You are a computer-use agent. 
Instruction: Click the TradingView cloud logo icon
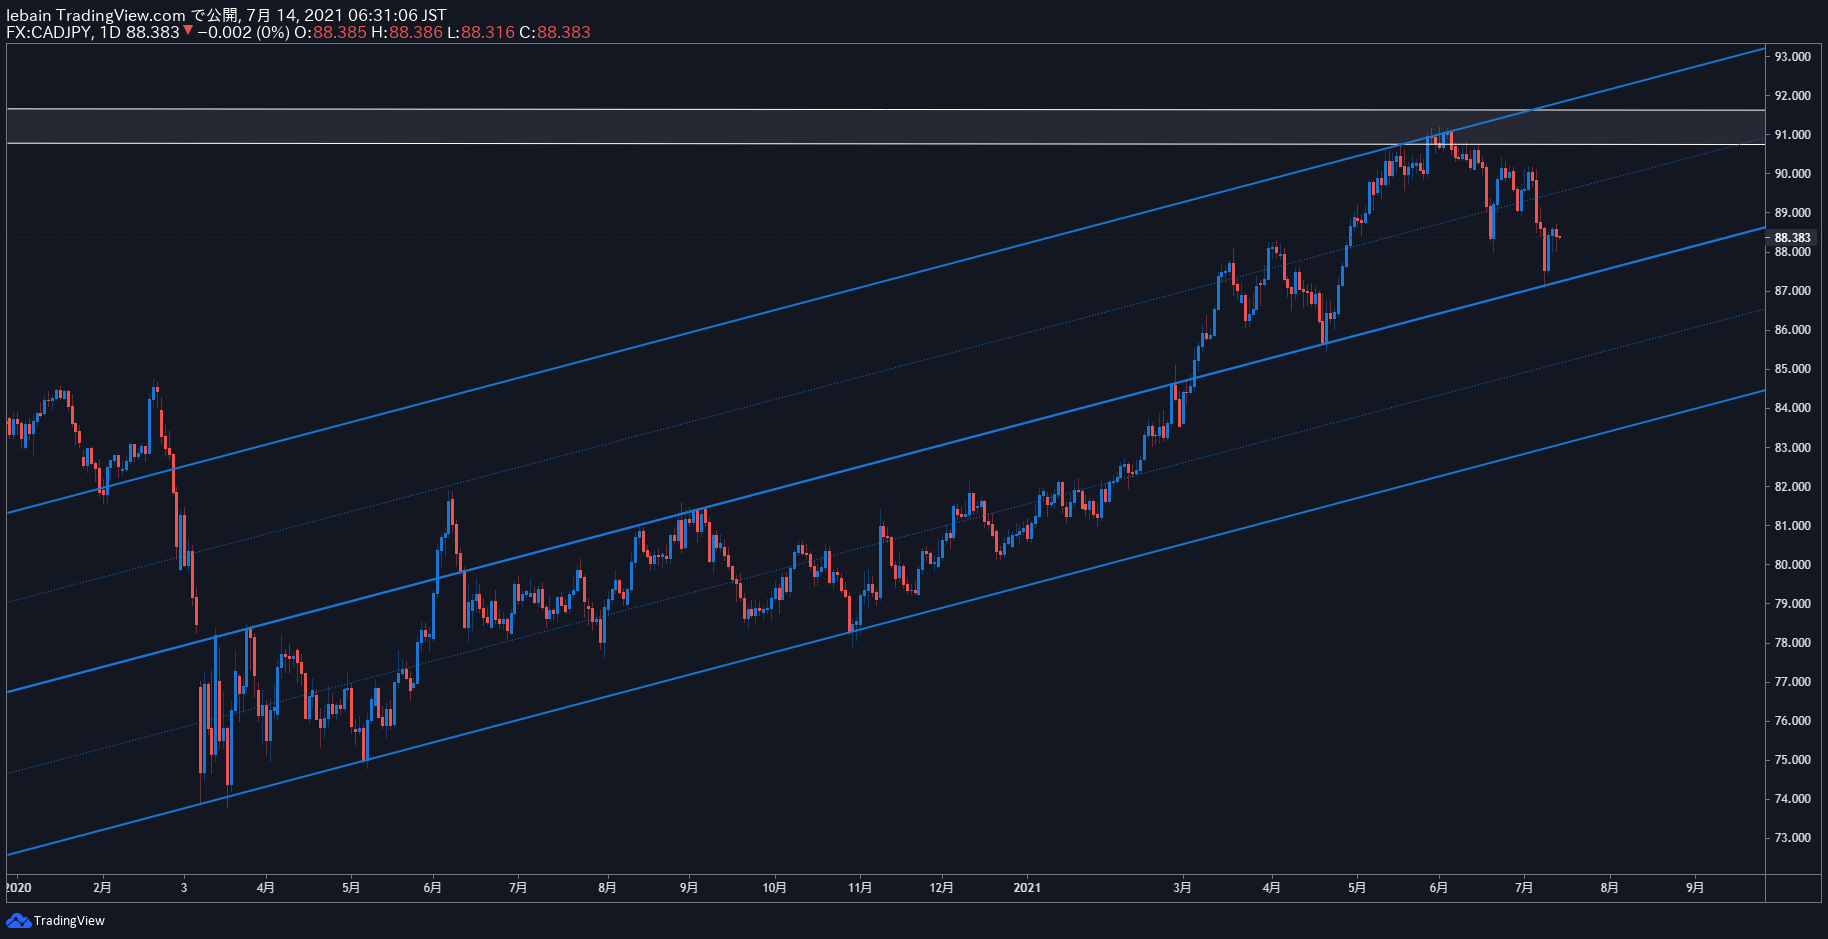pos(18,920)
